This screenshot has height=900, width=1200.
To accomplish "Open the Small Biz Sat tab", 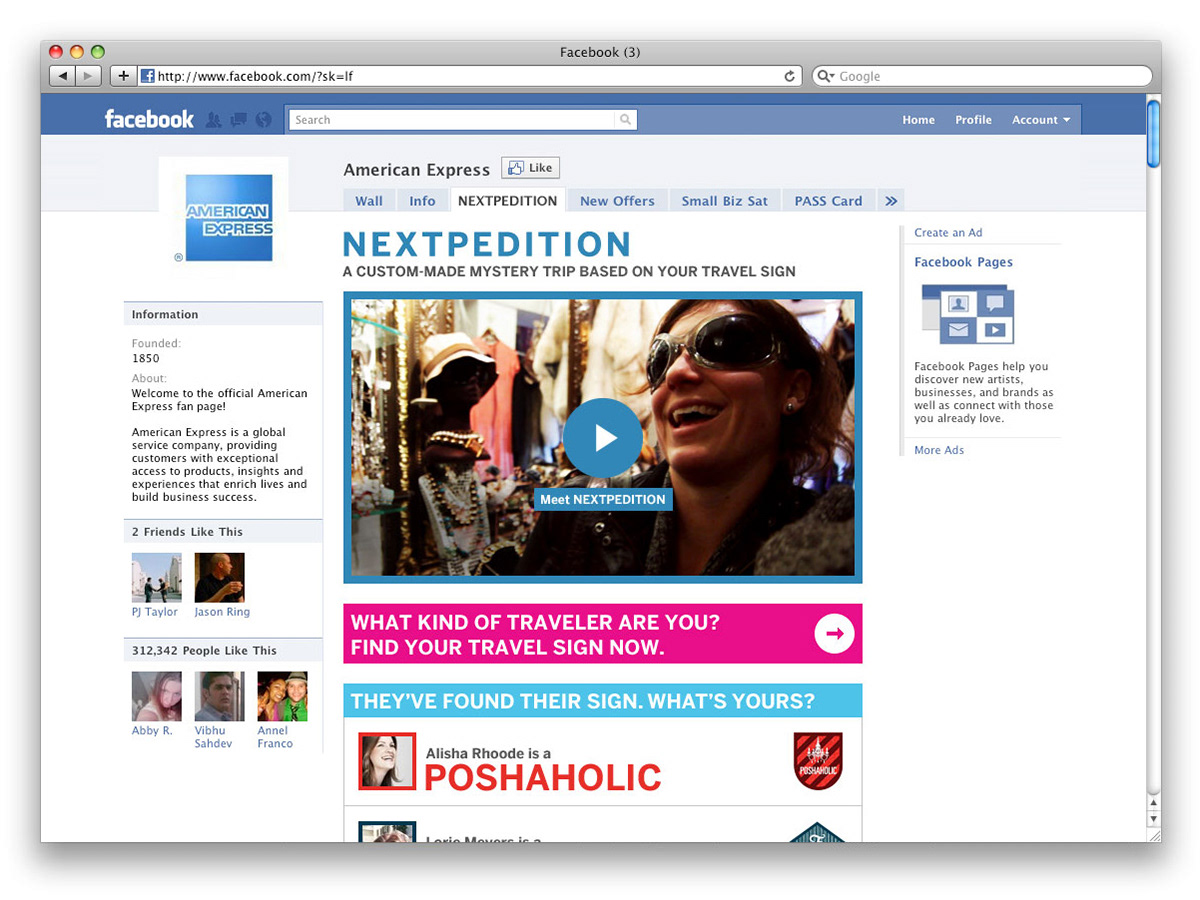I will pyautogui.click(x=725, y=201).
